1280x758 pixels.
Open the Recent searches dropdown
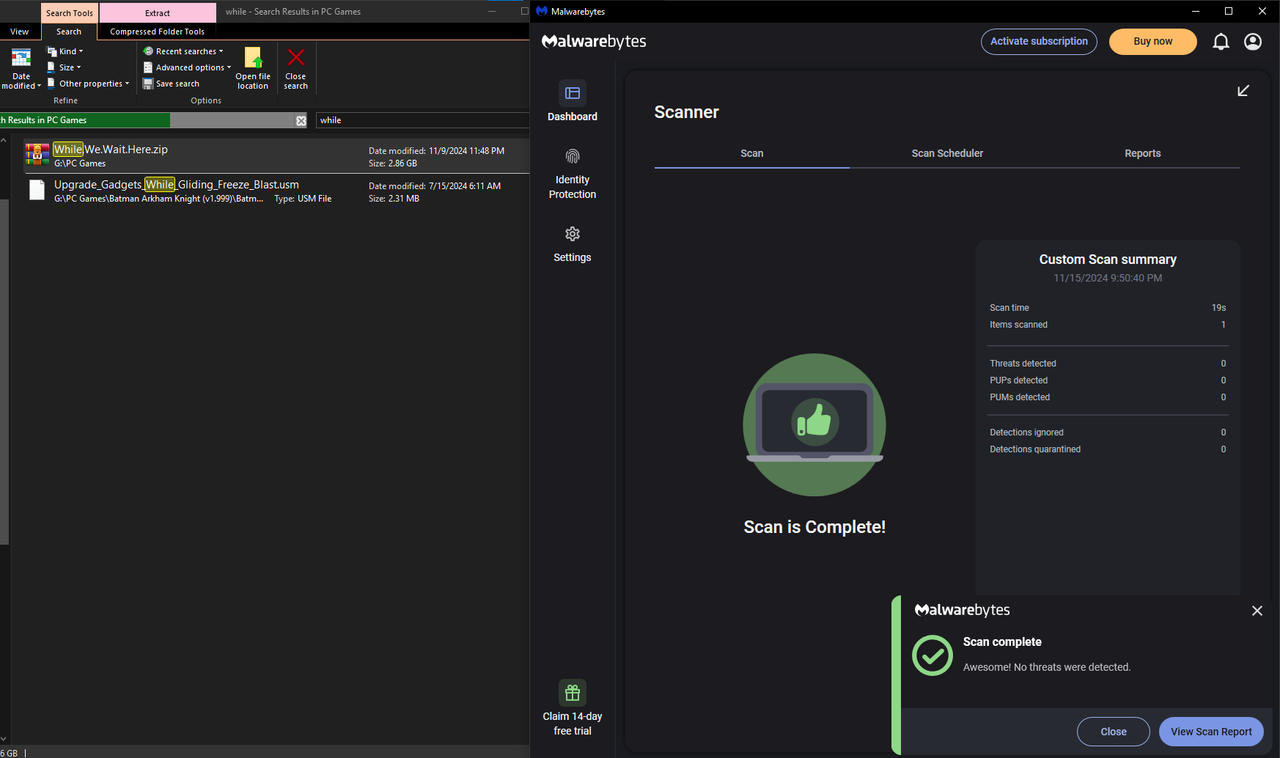(183, 51)
